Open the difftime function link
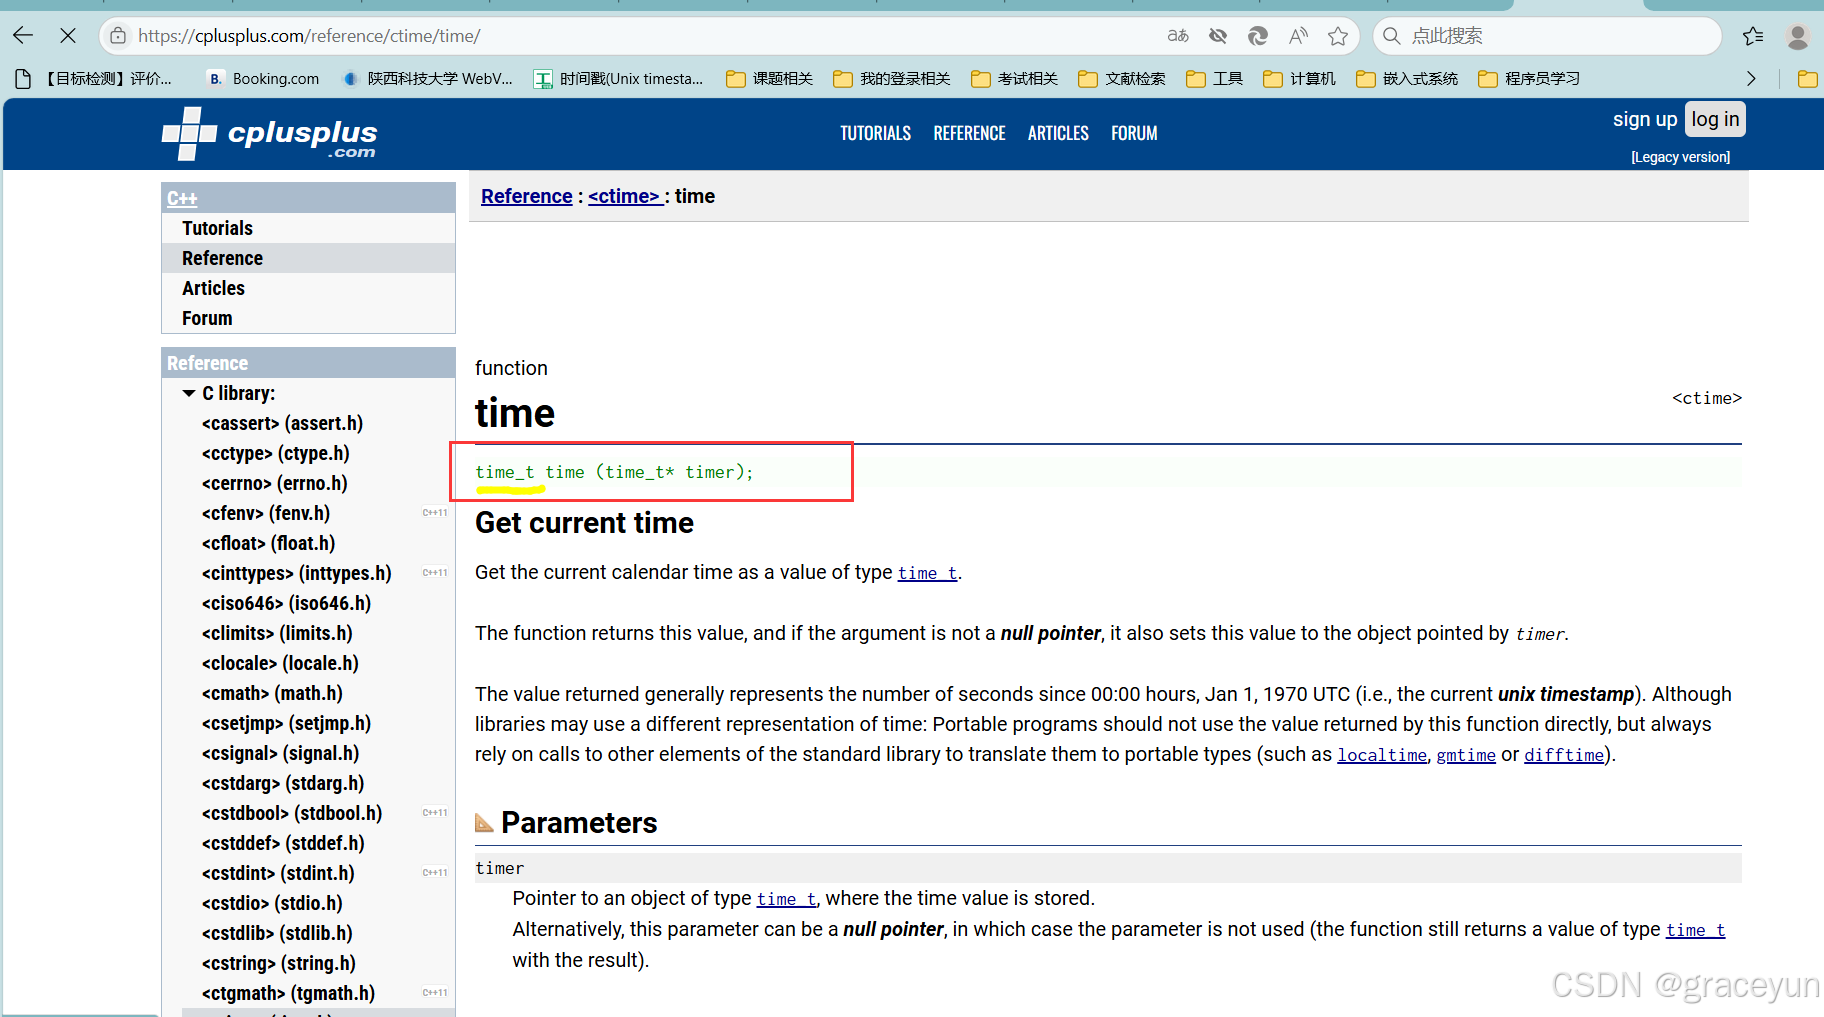1824x1017 pixels. 1564,755
